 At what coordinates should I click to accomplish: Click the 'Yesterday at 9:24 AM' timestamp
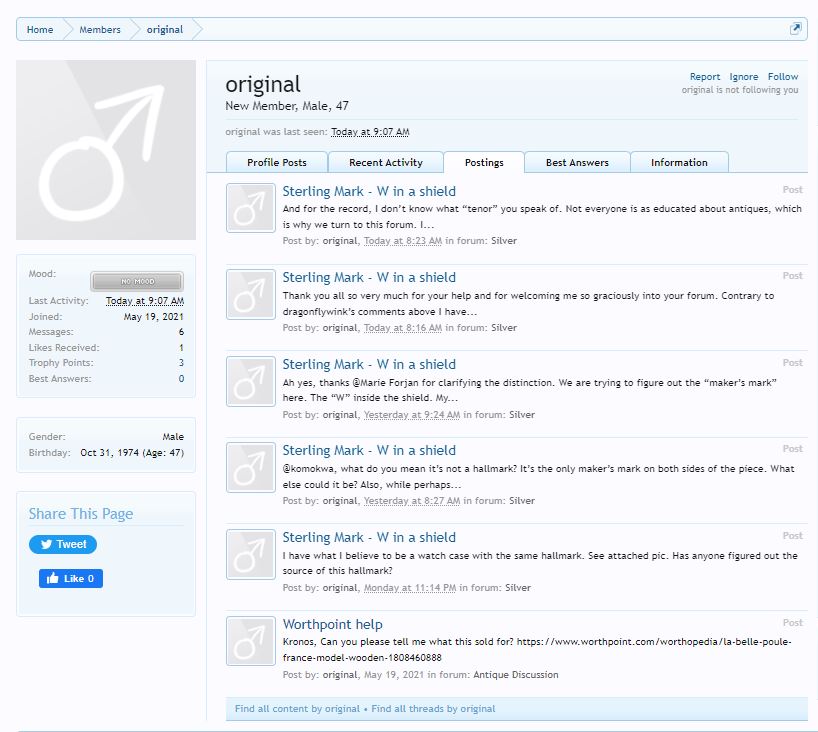[x=412, y=415]
